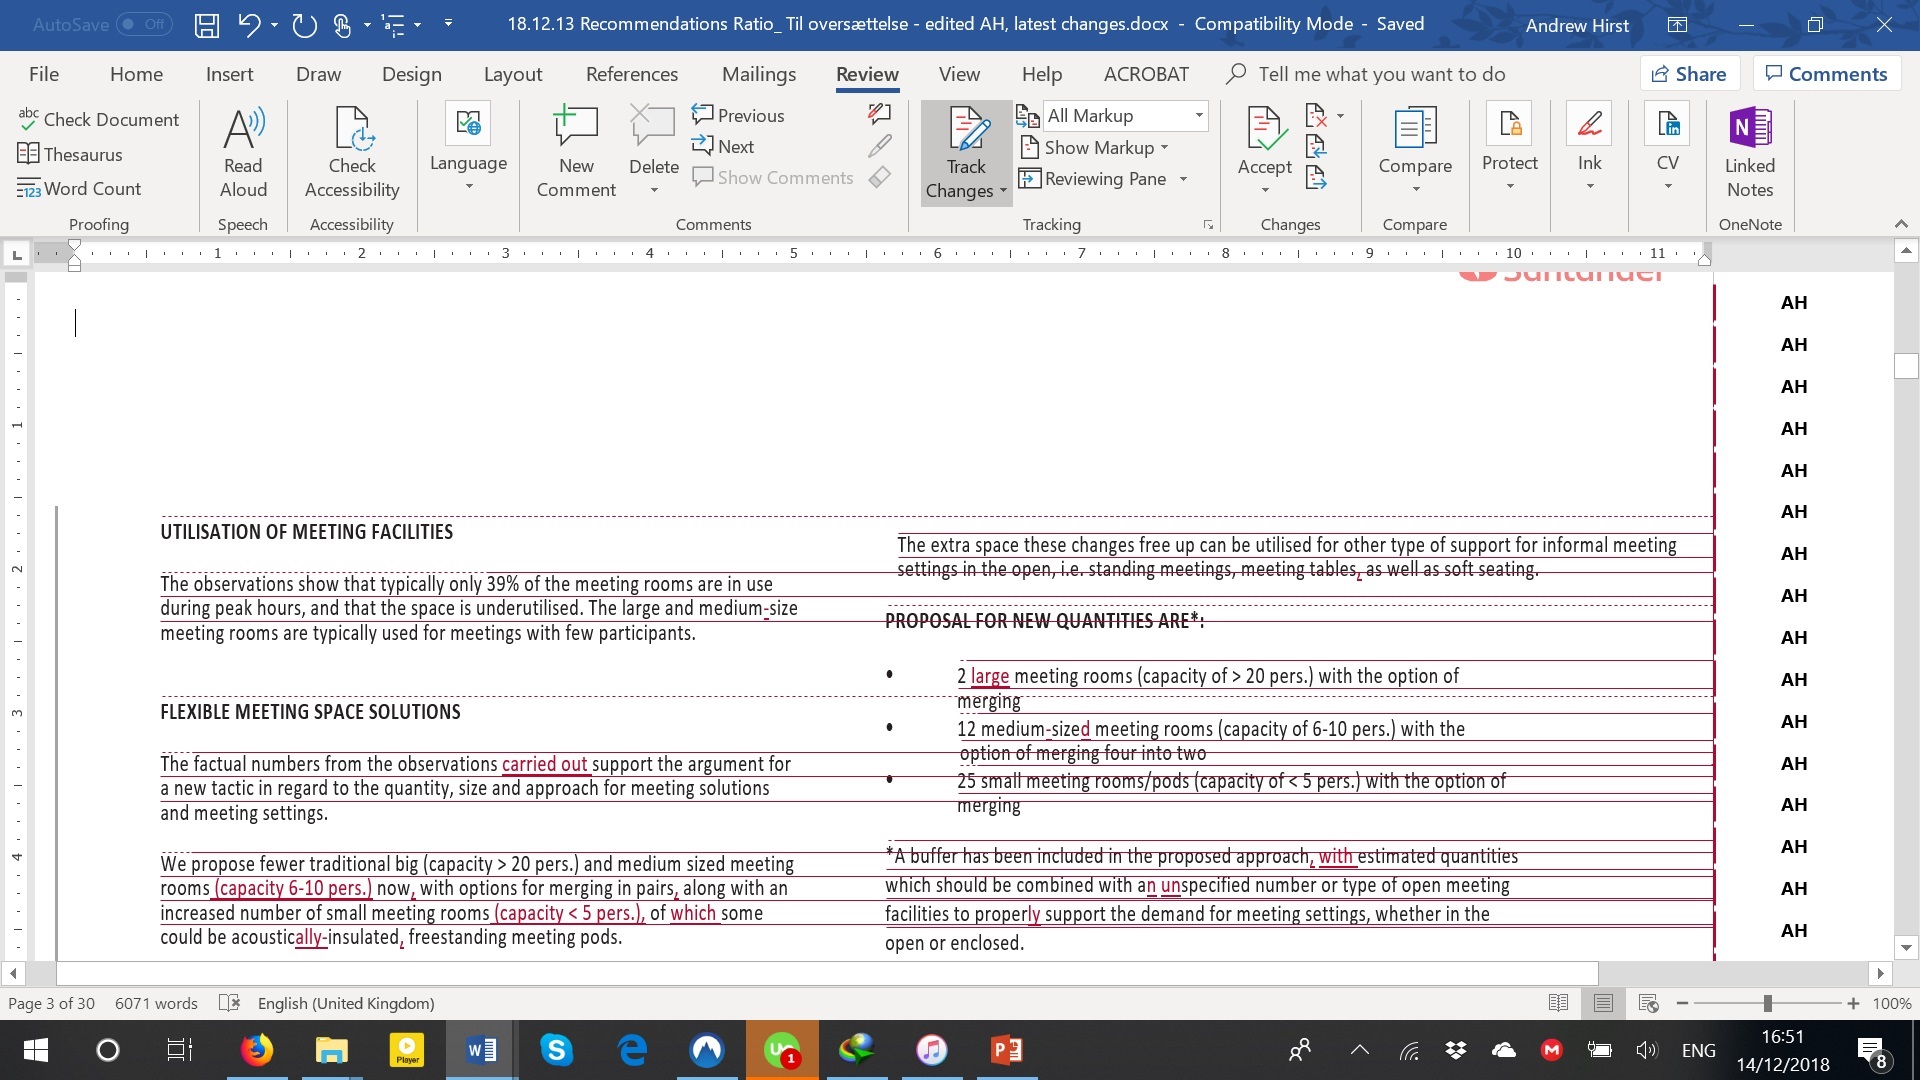Click the zoom slider handle
The image size is (1920, 1080).
click(x=1767, y=1003)
